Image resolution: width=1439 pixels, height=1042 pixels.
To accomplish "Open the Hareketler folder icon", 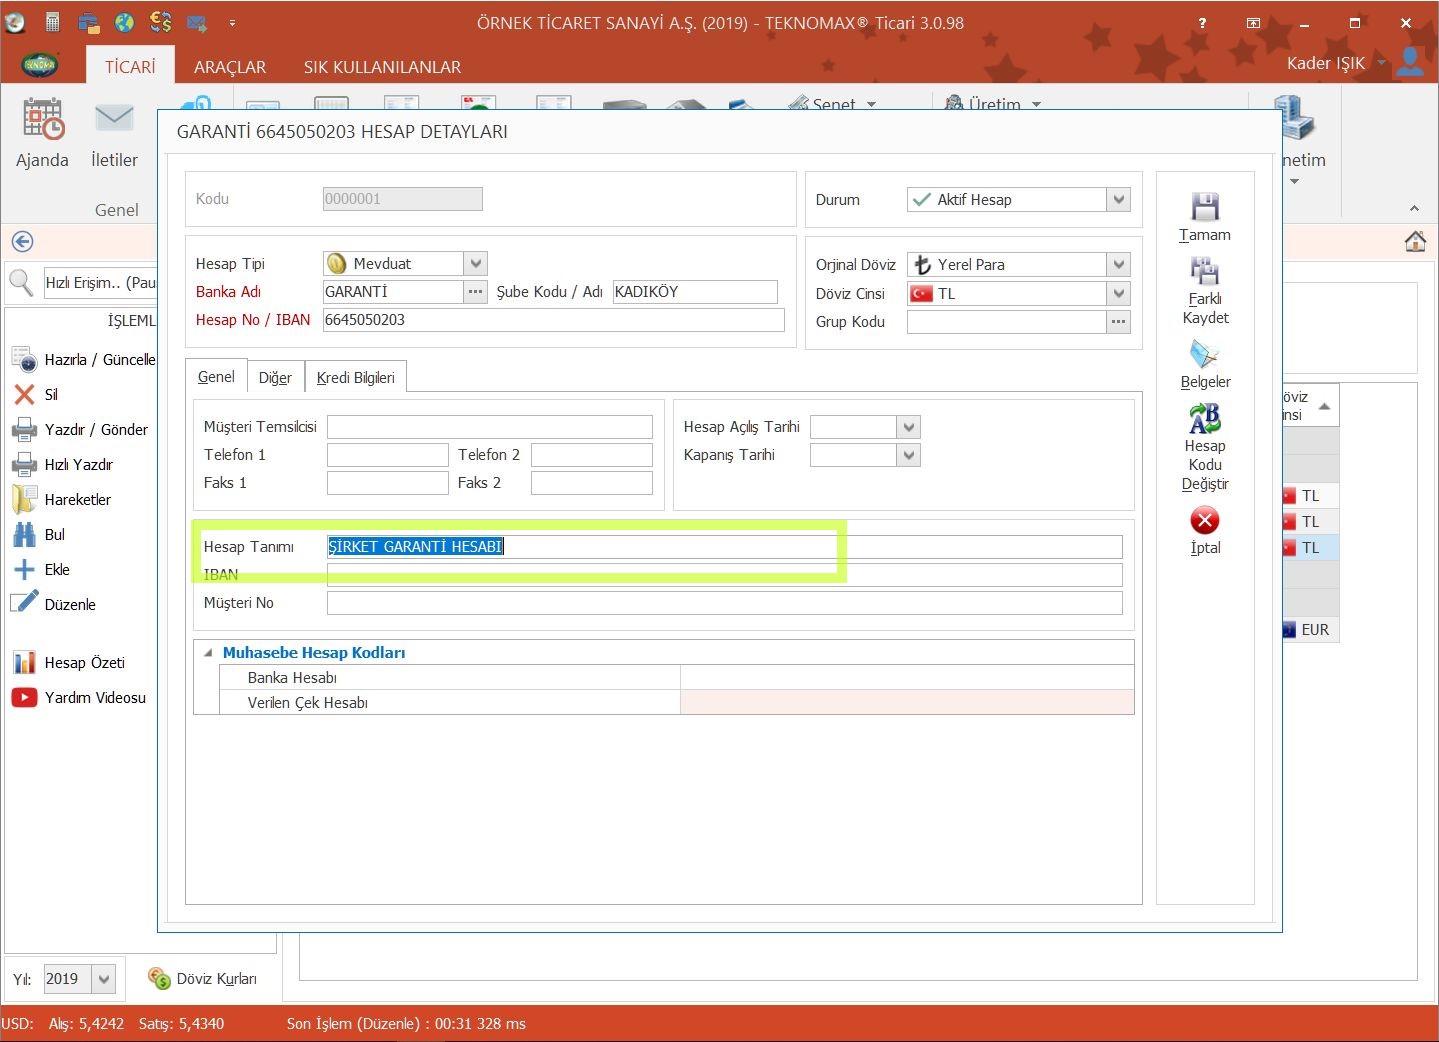I will (24, 499).
